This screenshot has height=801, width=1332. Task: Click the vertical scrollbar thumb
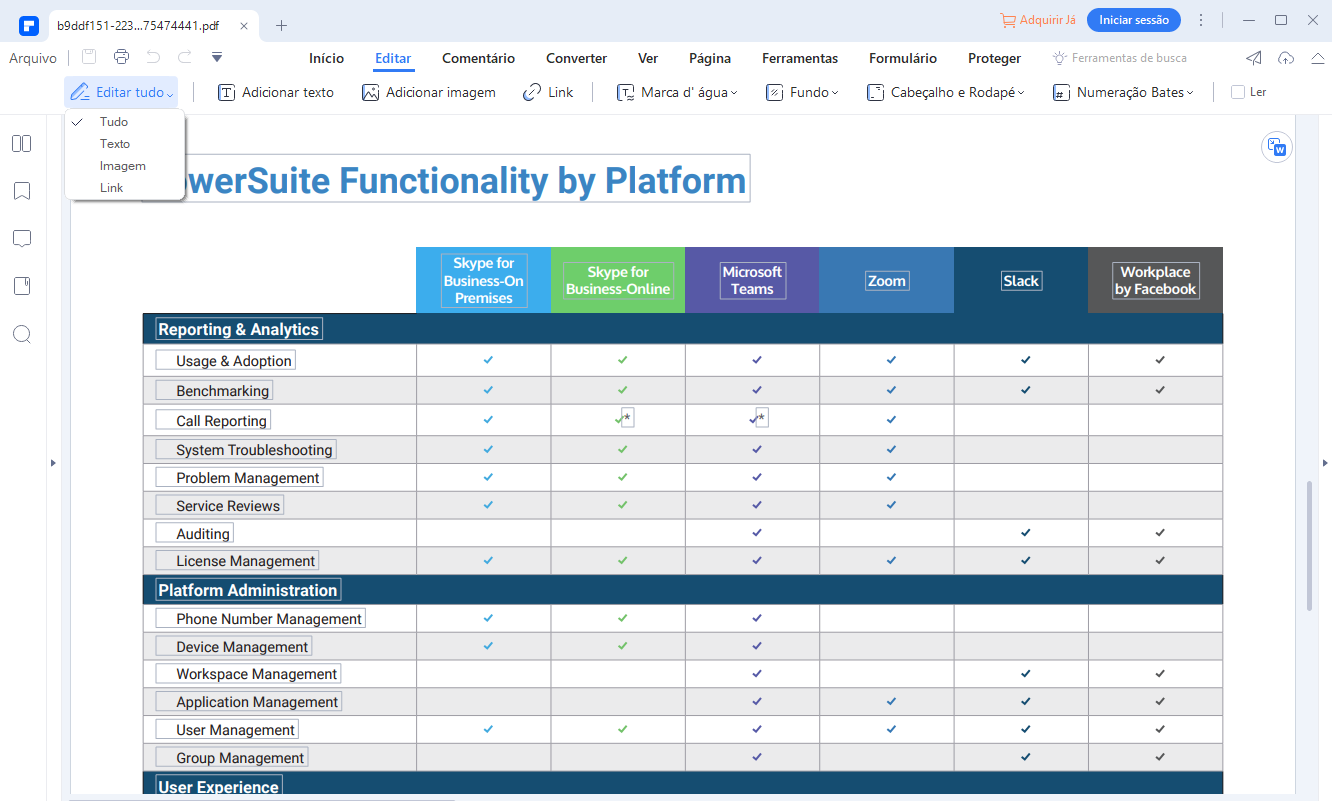[1309, 546]
